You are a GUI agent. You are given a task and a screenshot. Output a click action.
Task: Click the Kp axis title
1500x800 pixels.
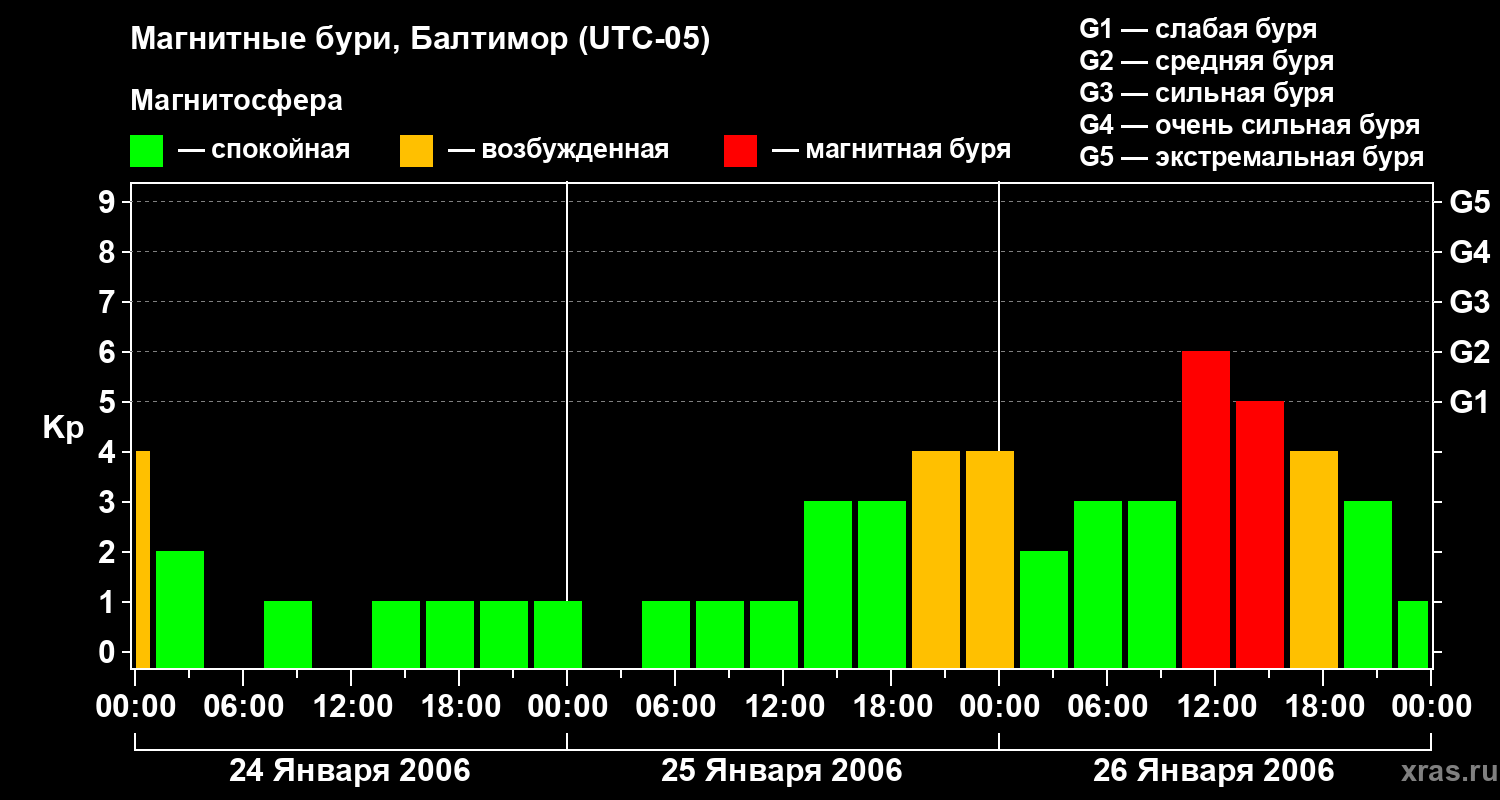coord(63,428)
